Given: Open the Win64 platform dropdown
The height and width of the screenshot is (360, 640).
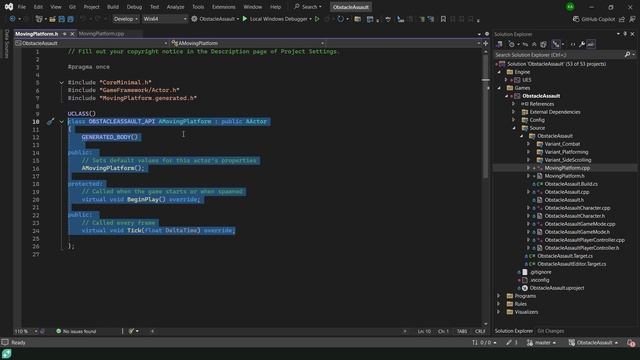Looking at the screenshot, I should click(x=164, y=19).
